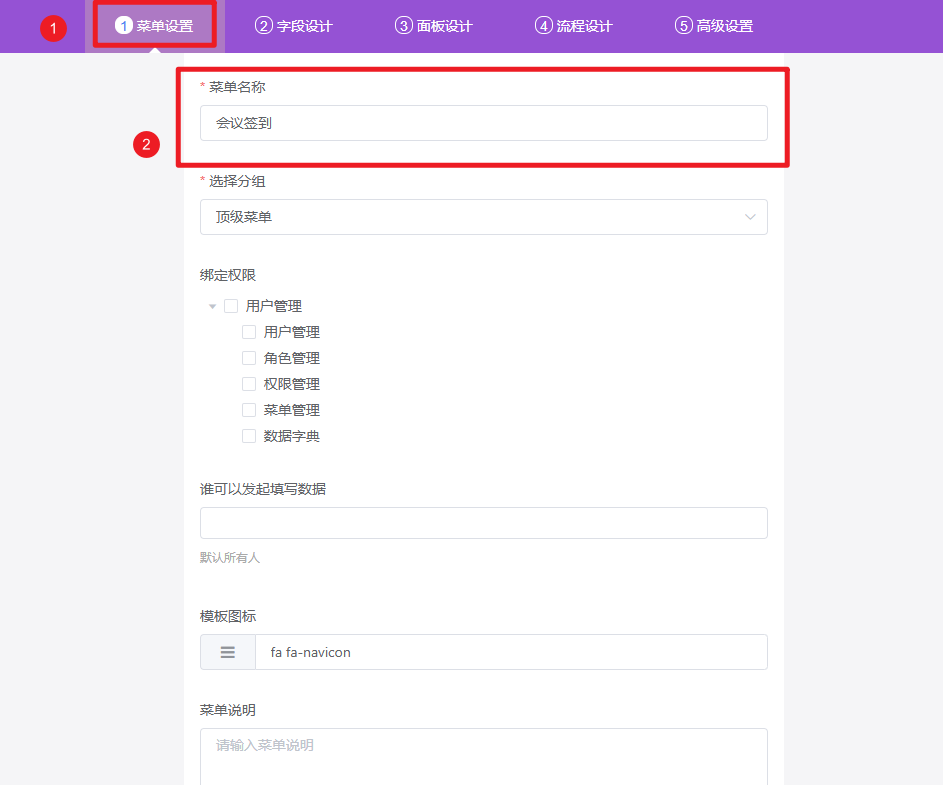The width and height of the screenshot is (943, 785).
Task: Toggle the 数据字典 checkbox
Action: point(249,436)
